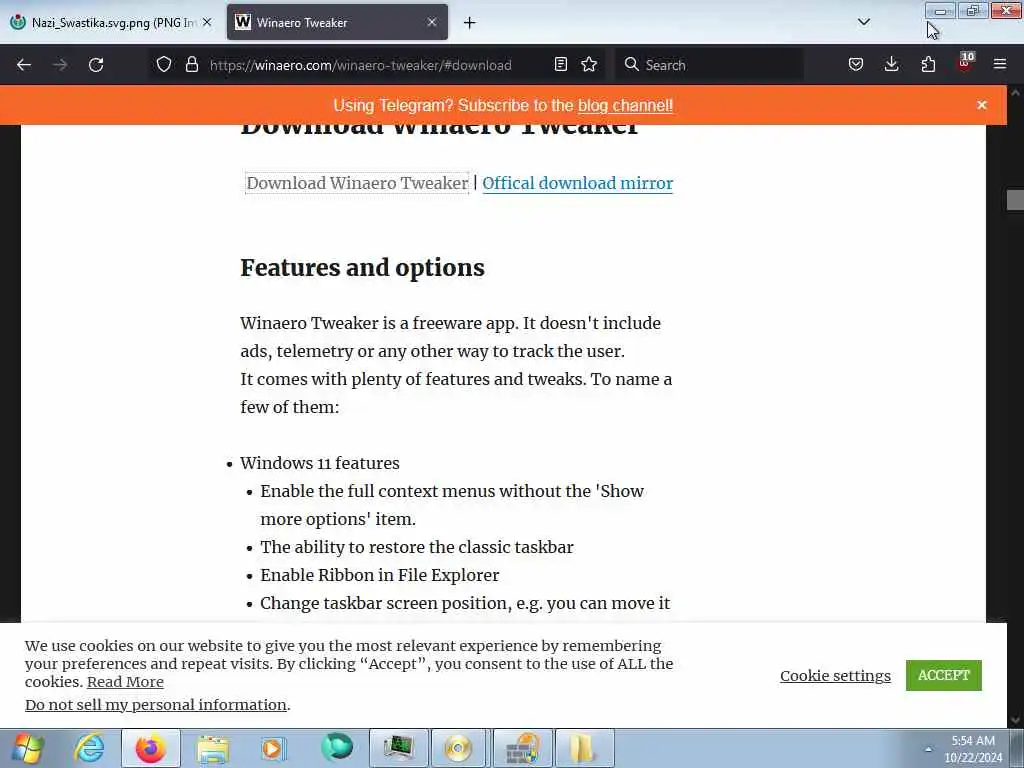Go back to the previous page
The height and width of the screenshot is (768, 1024).
(x=24, y=65)
